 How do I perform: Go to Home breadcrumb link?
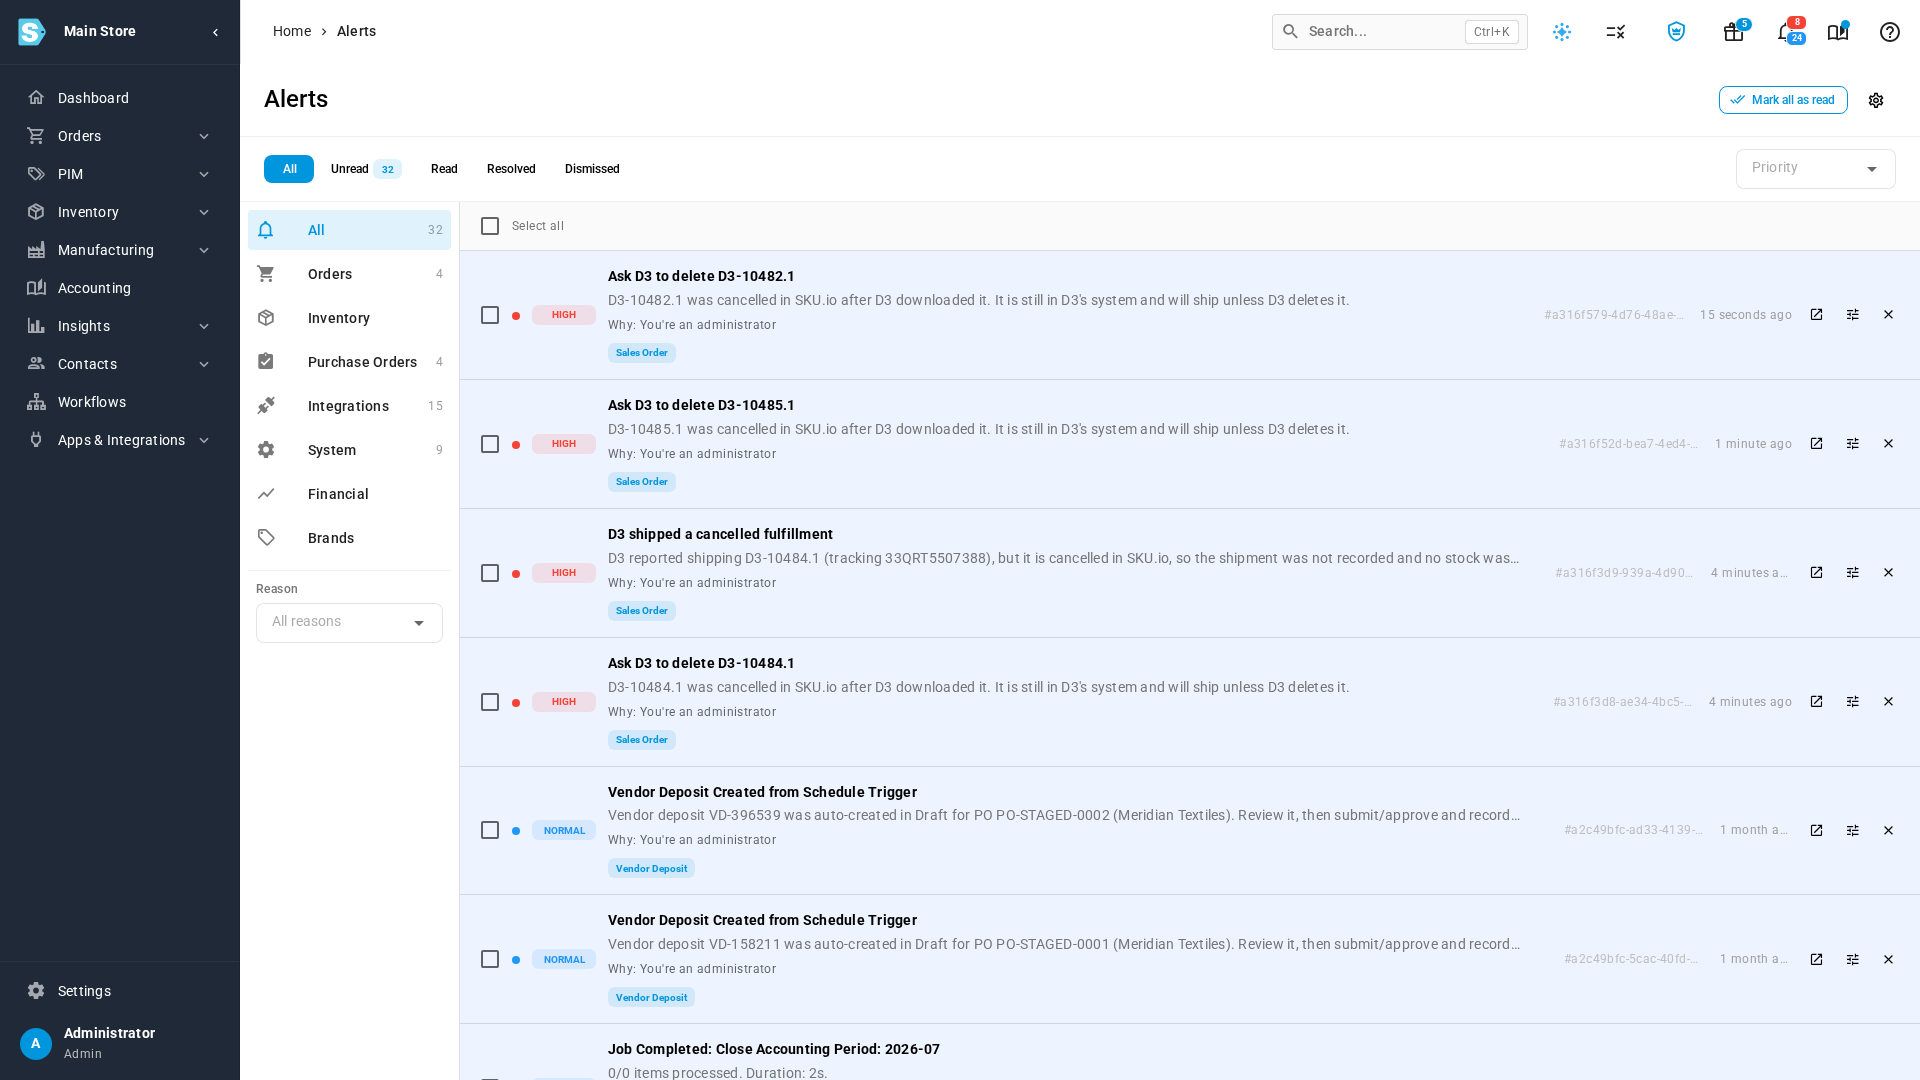292,32
